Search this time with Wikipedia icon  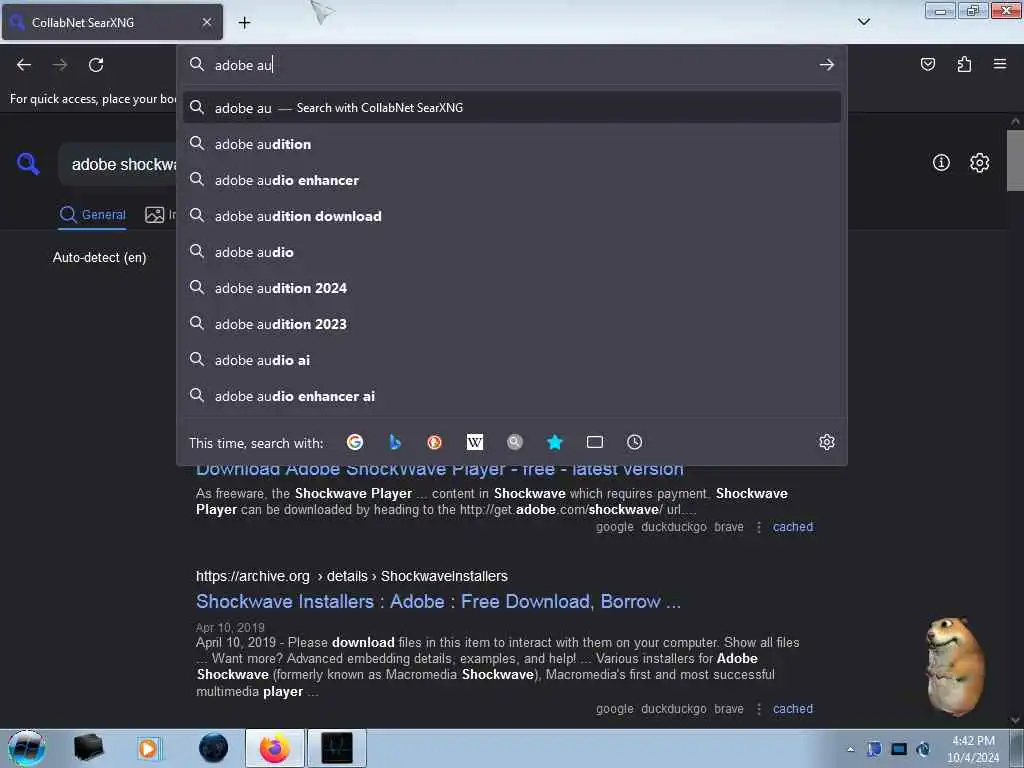(x=475, y=442)
